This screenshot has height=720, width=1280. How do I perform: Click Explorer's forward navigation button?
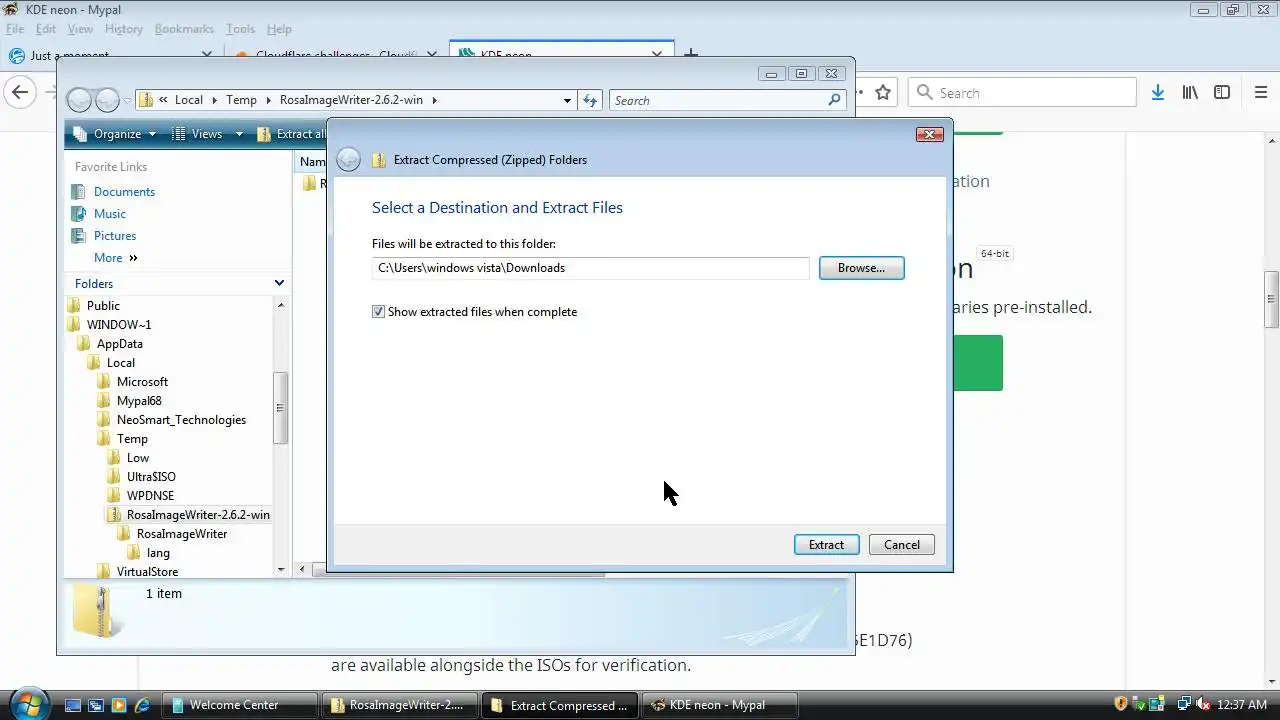[107, 100]
